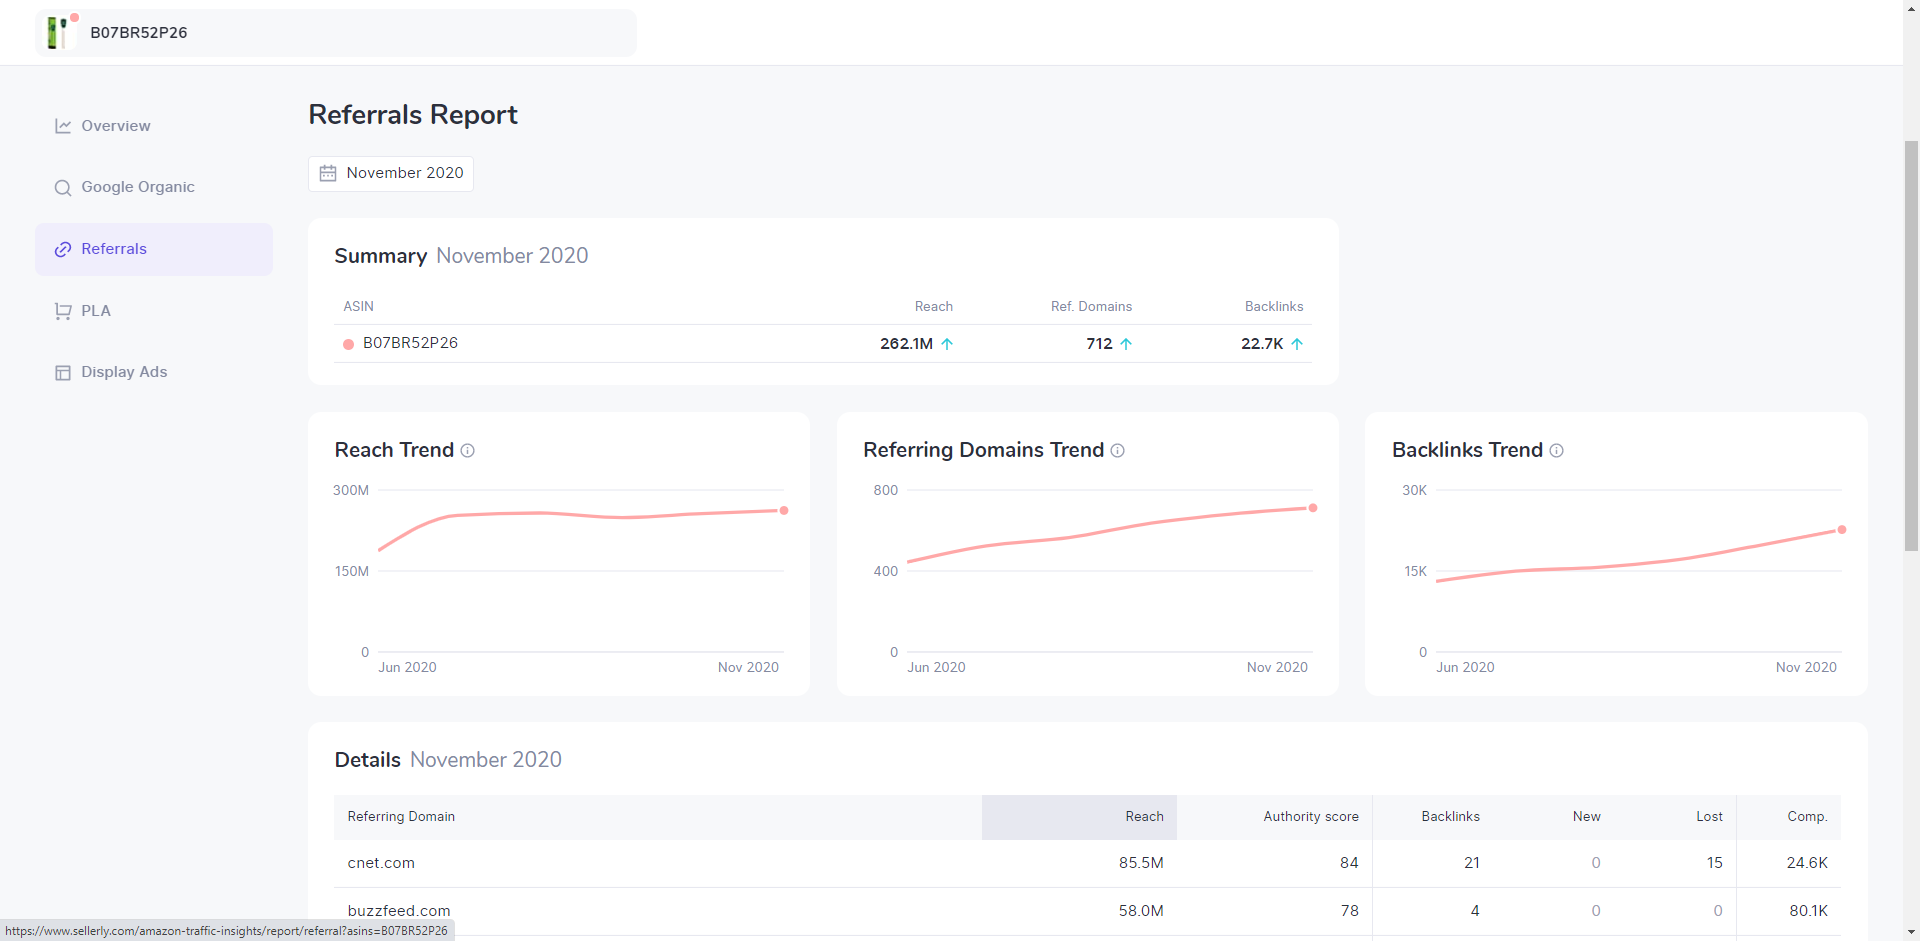Click the 712 Ref. Domains summary value
The width and height of the screenshot is (1920, 941).
[x=1099, y=343]
